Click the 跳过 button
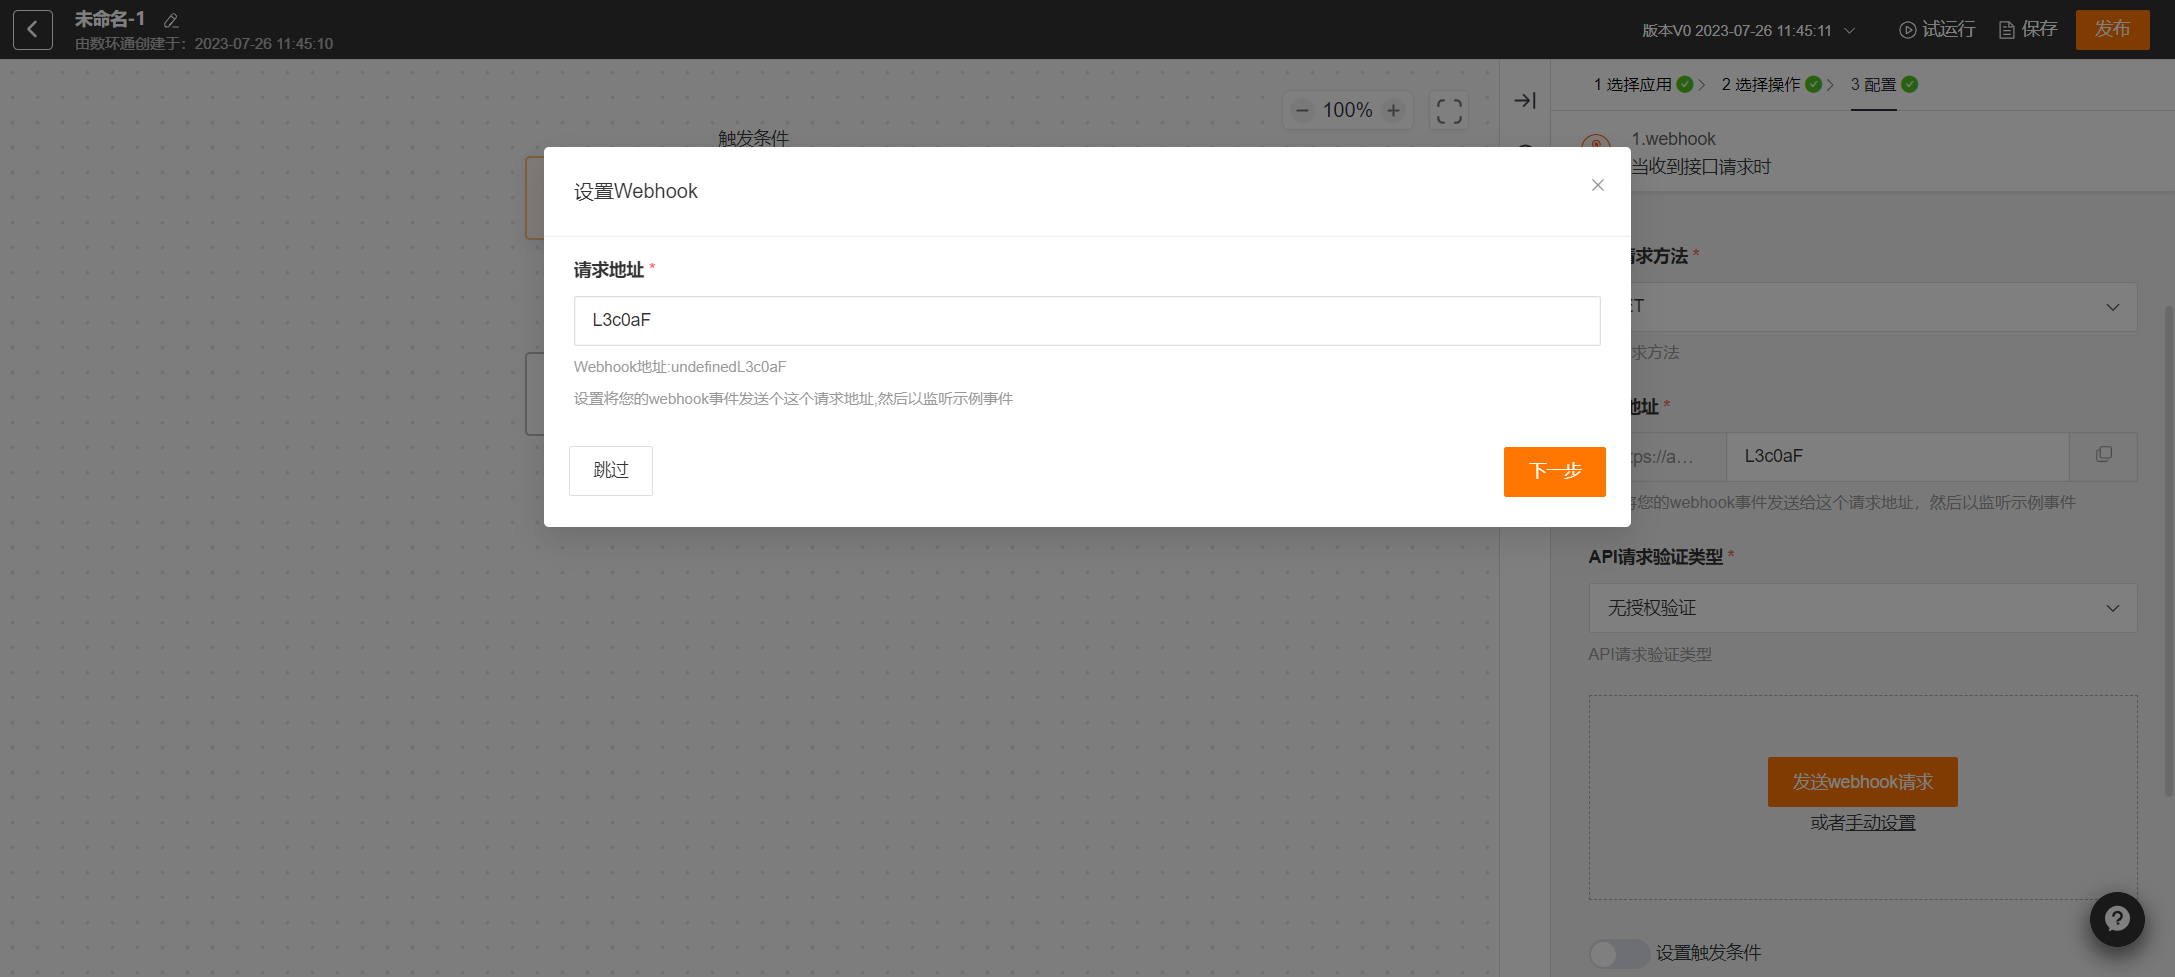 (610, 471)
